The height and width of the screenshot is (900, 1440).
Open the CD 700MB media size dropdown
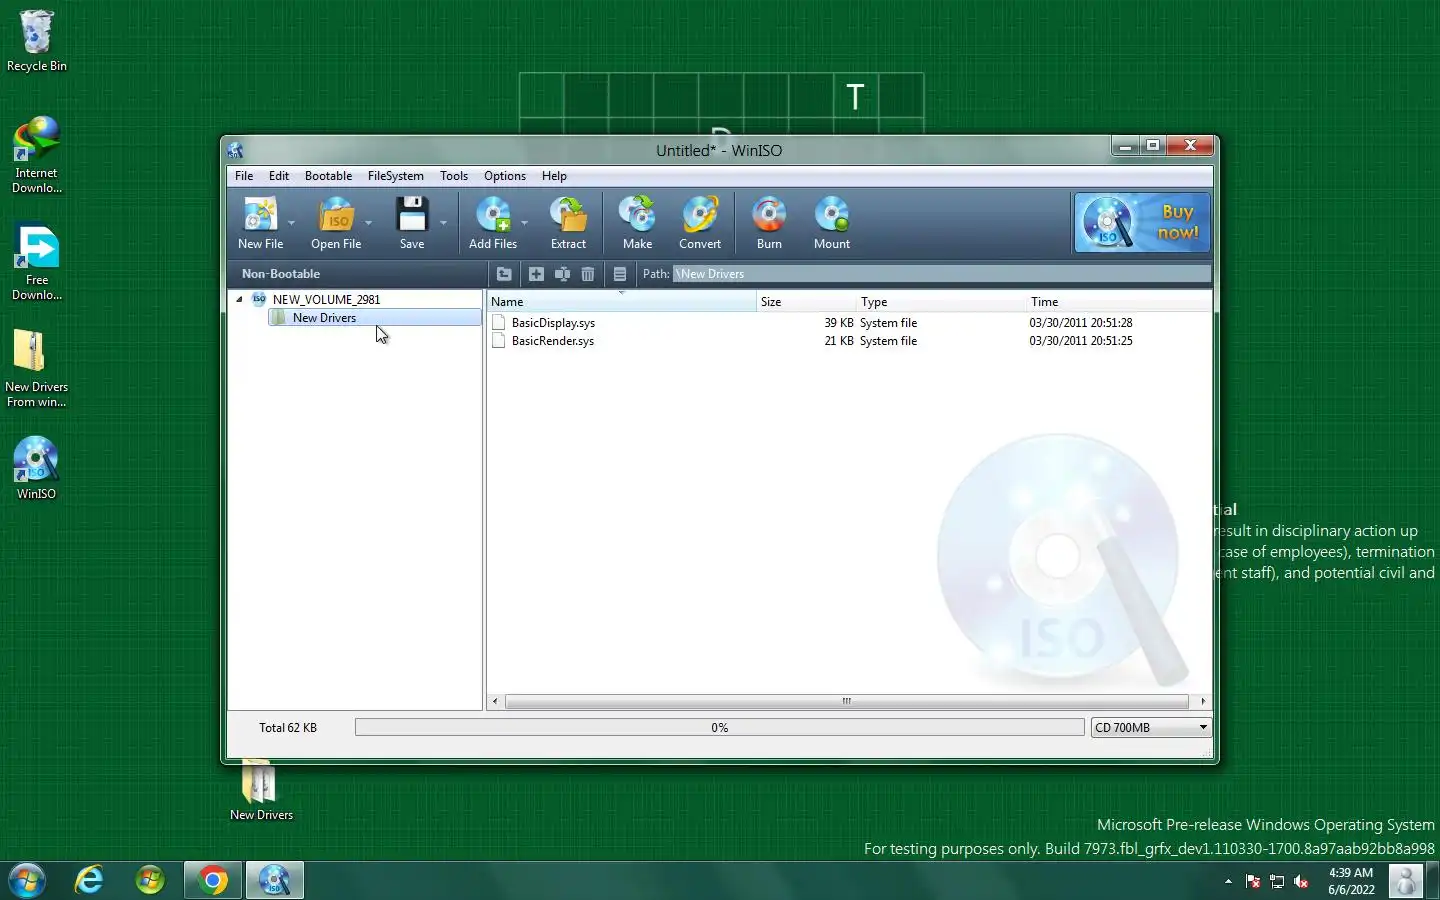[1151, 728]
